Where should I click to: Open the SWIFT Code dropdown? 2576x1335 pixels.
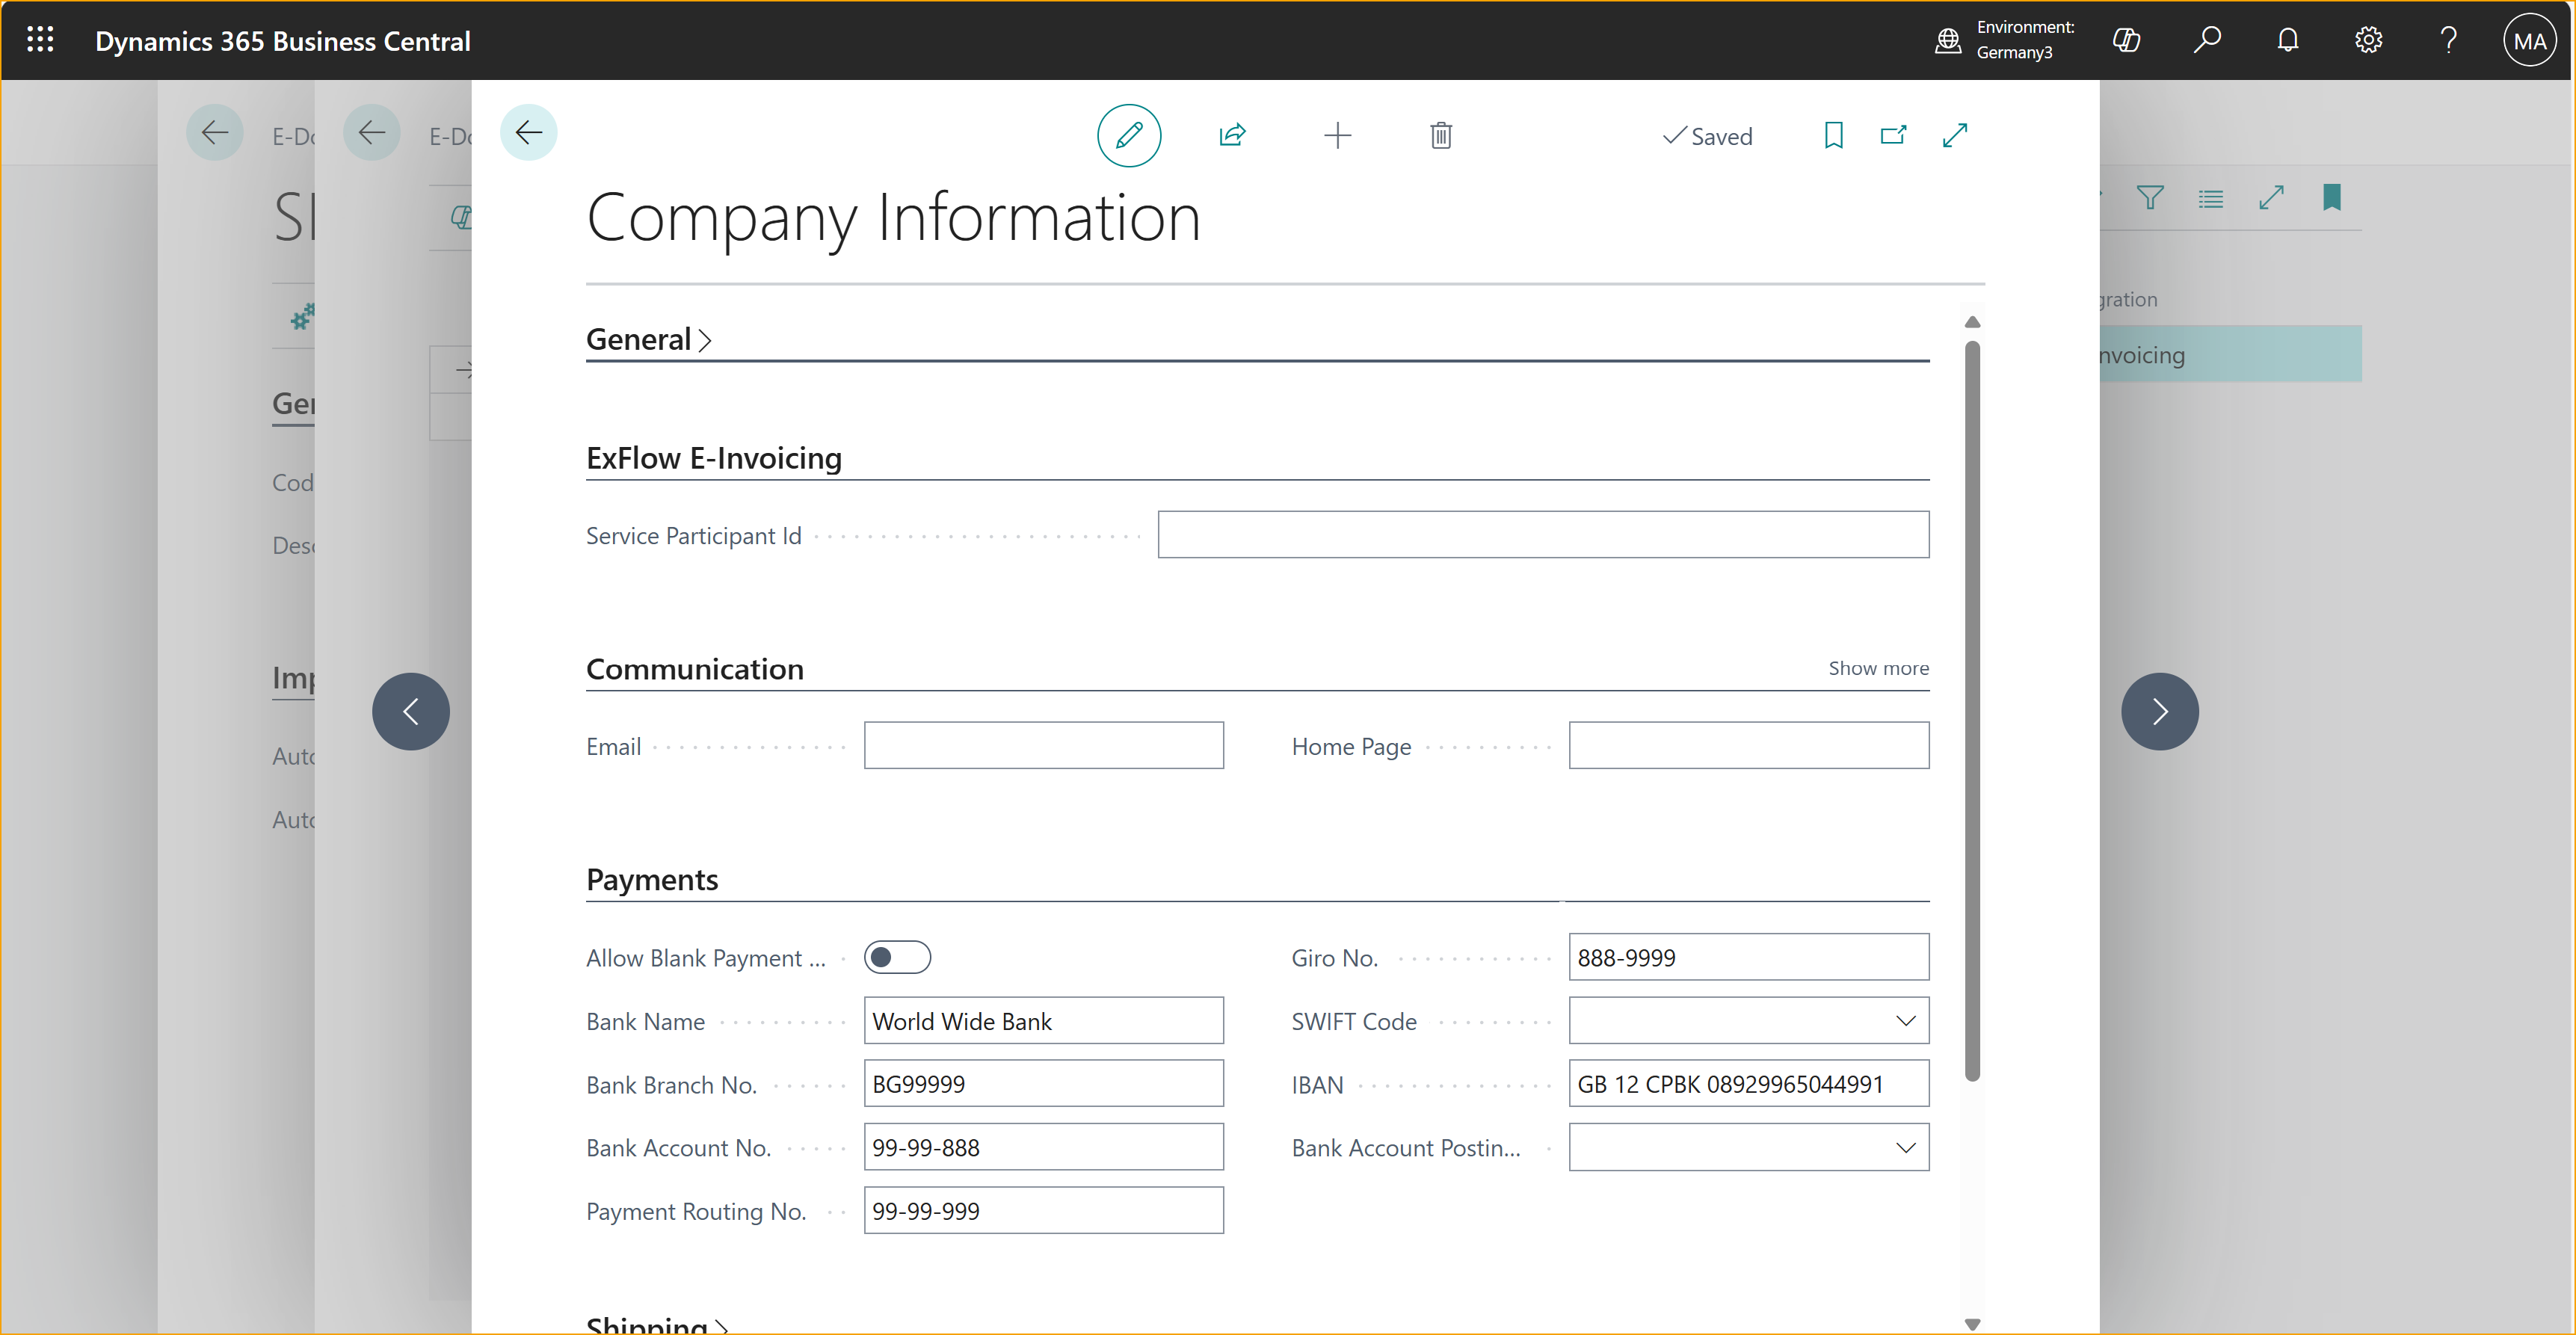tap(1906, 1020)
